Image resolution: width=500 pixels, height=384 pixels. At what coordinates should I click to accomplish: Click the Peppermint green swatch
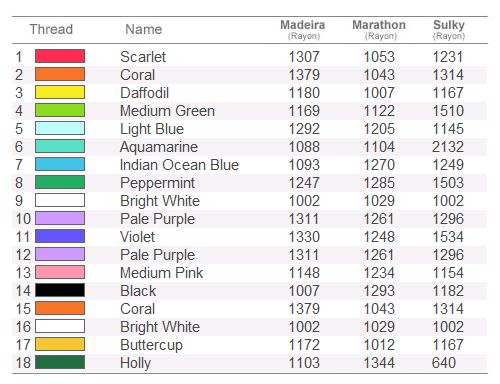60,182
